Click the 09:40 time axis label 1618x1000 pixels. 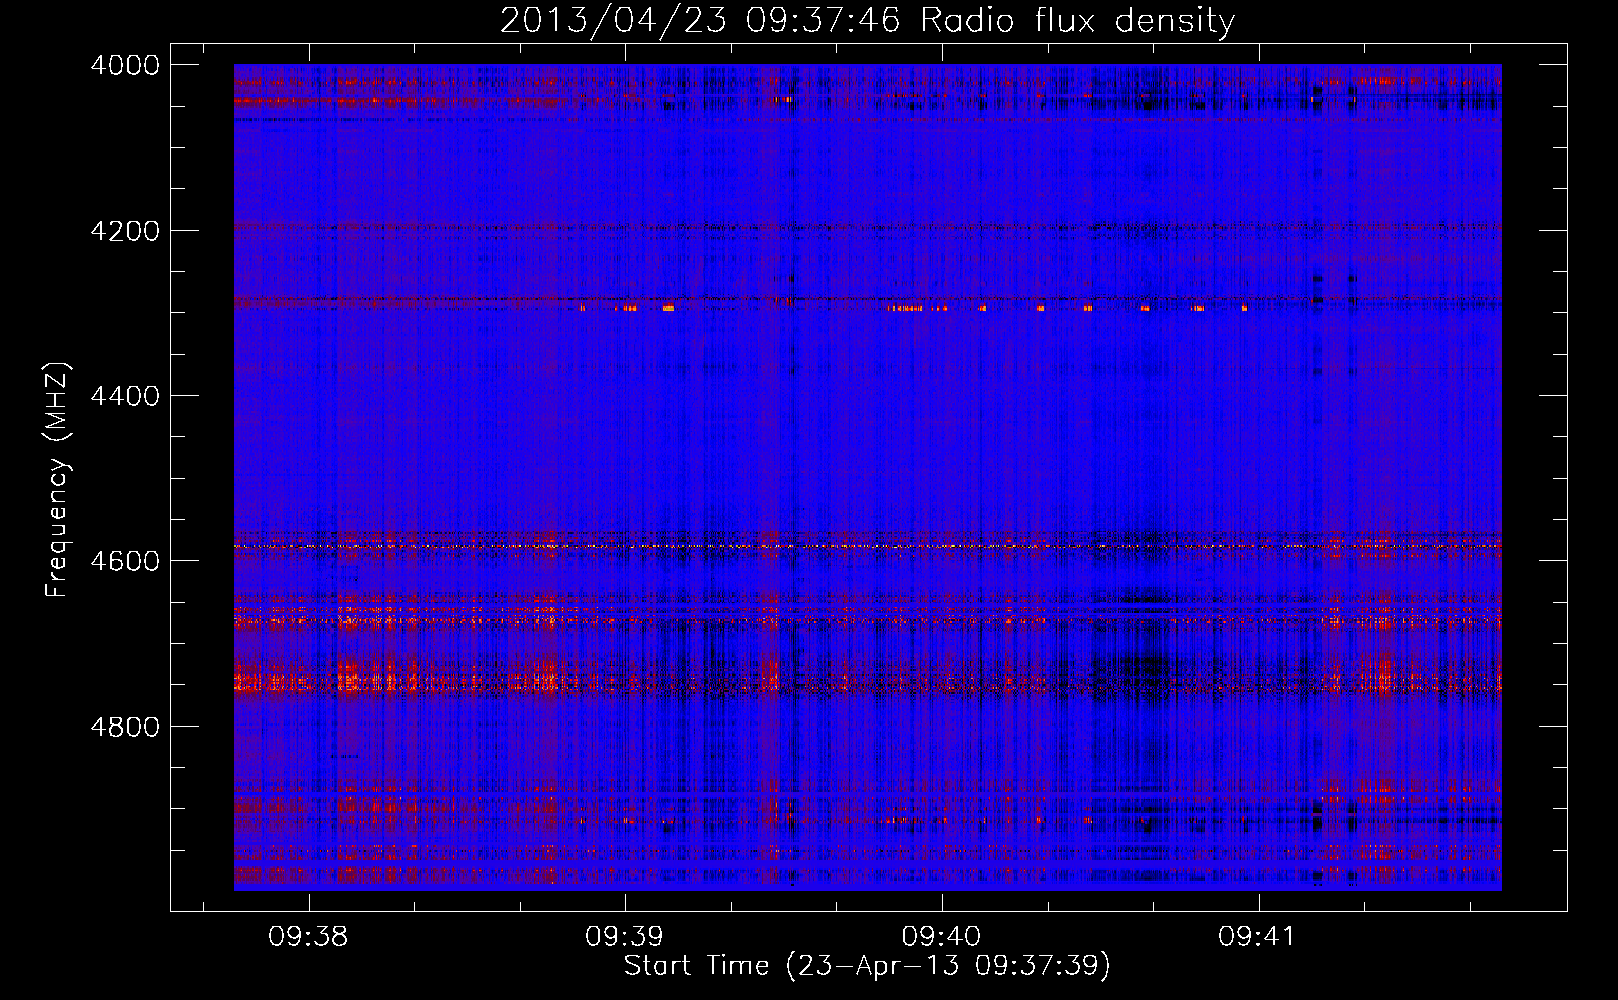tap(941, 937)
